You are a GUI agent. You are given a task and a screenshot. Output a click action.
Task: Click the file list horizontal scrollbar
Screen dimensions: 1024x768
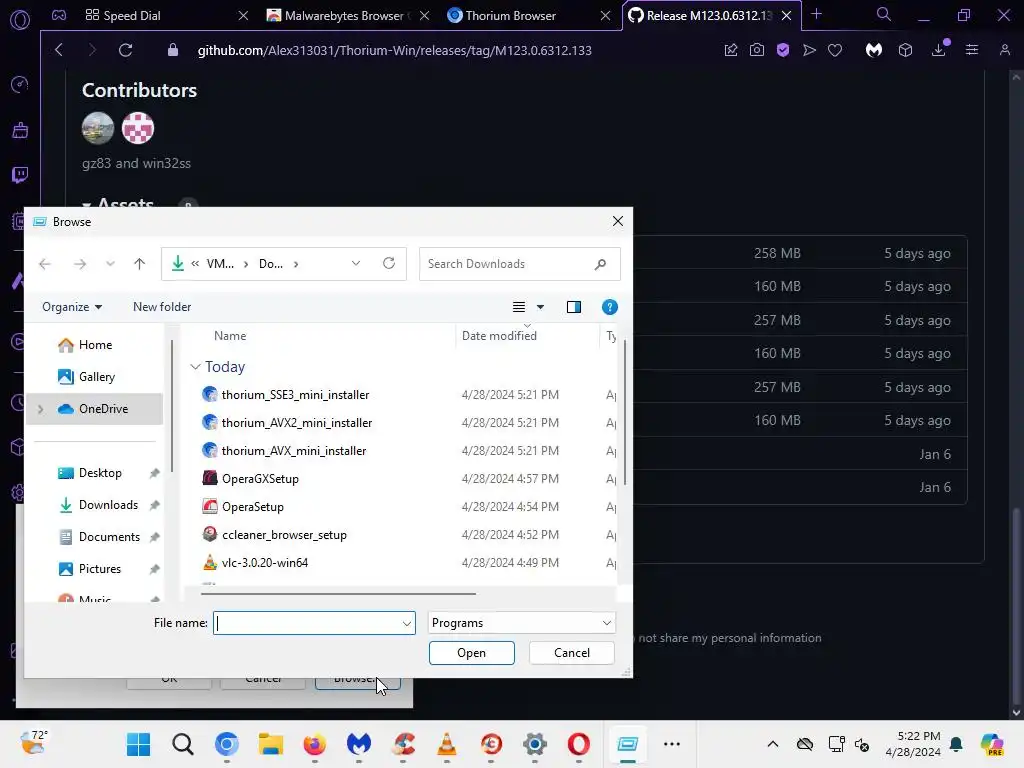(338, 594)
